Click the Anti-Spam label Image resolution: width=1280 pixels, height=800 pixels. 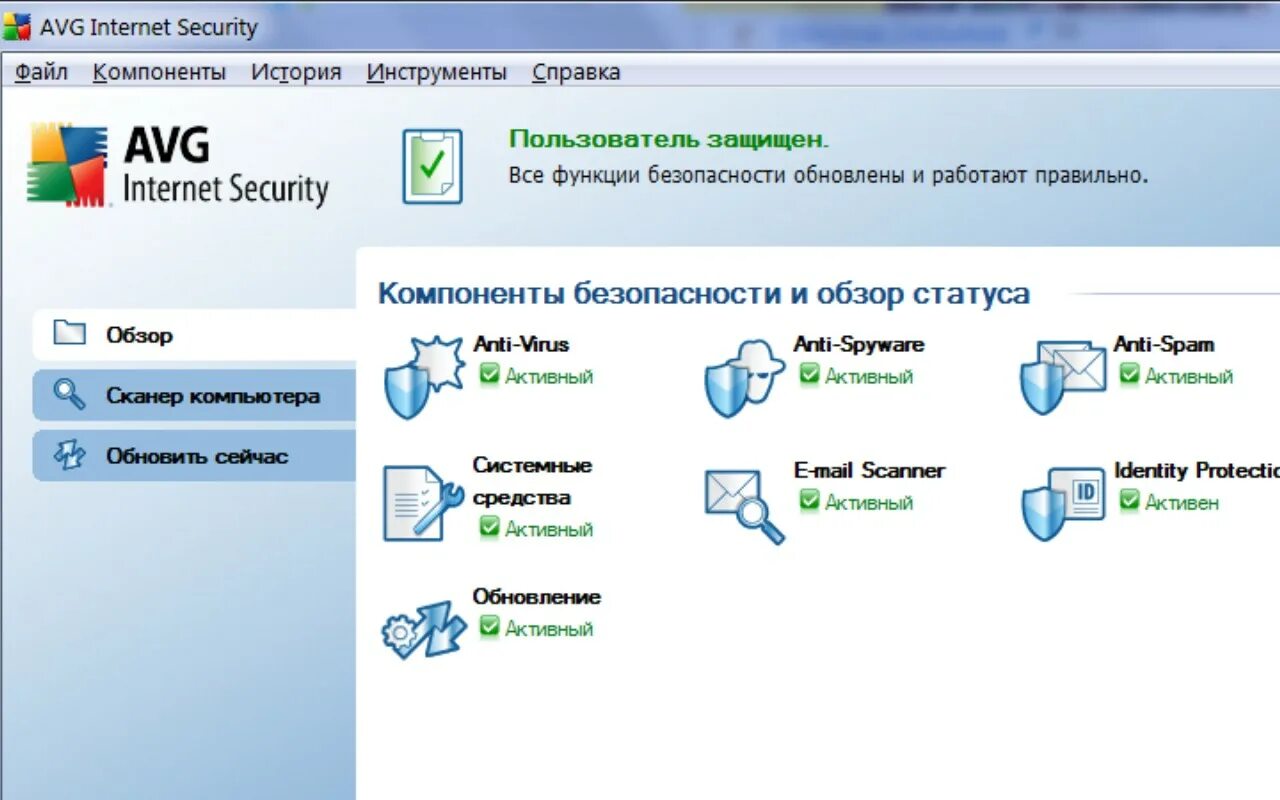pos(1164,344)
